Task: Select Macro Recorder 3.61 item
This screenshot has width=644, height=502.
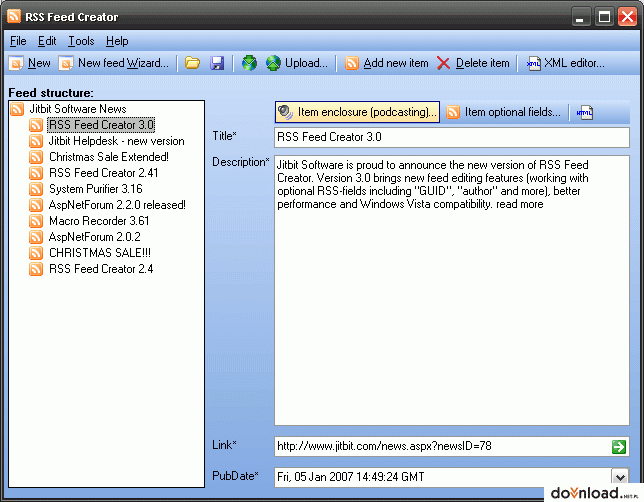Action: pos(99,221)
